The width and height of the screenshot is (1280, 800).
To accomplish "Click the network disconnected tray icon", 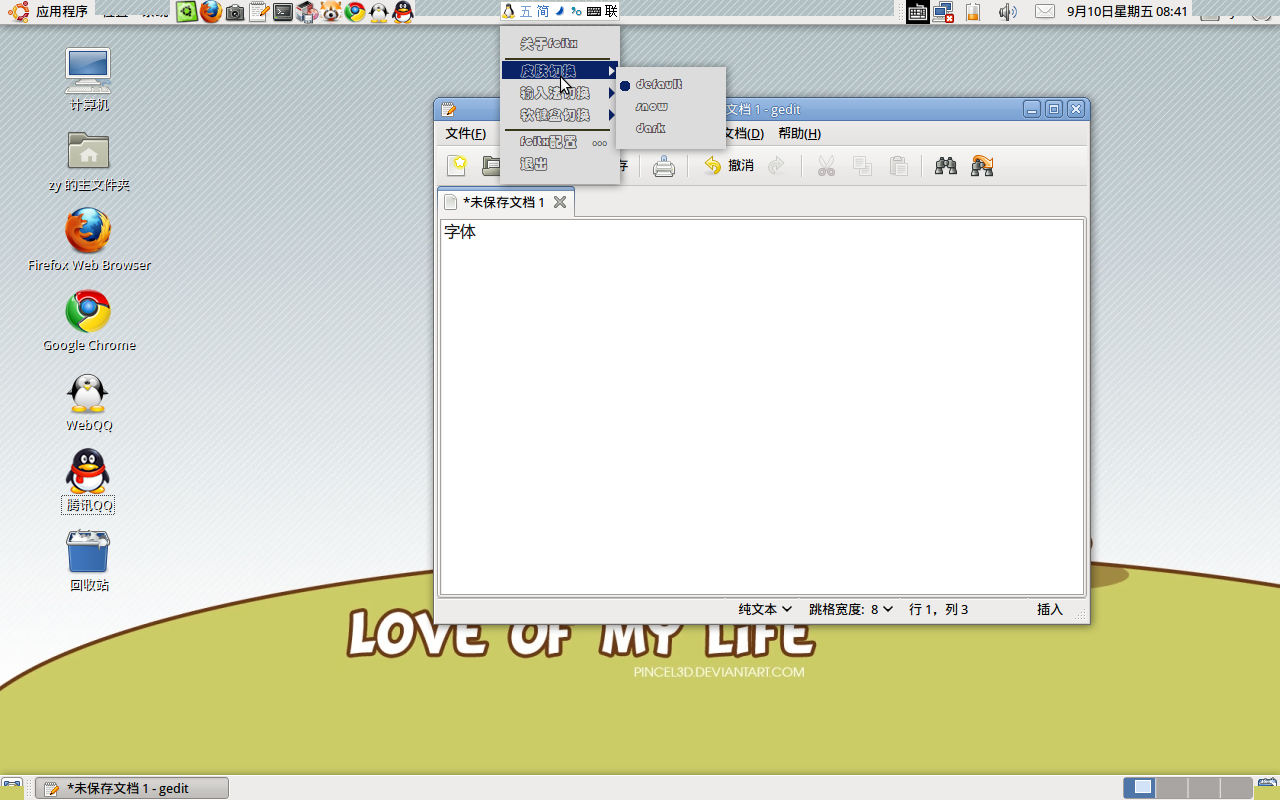I will coord(944,12).
